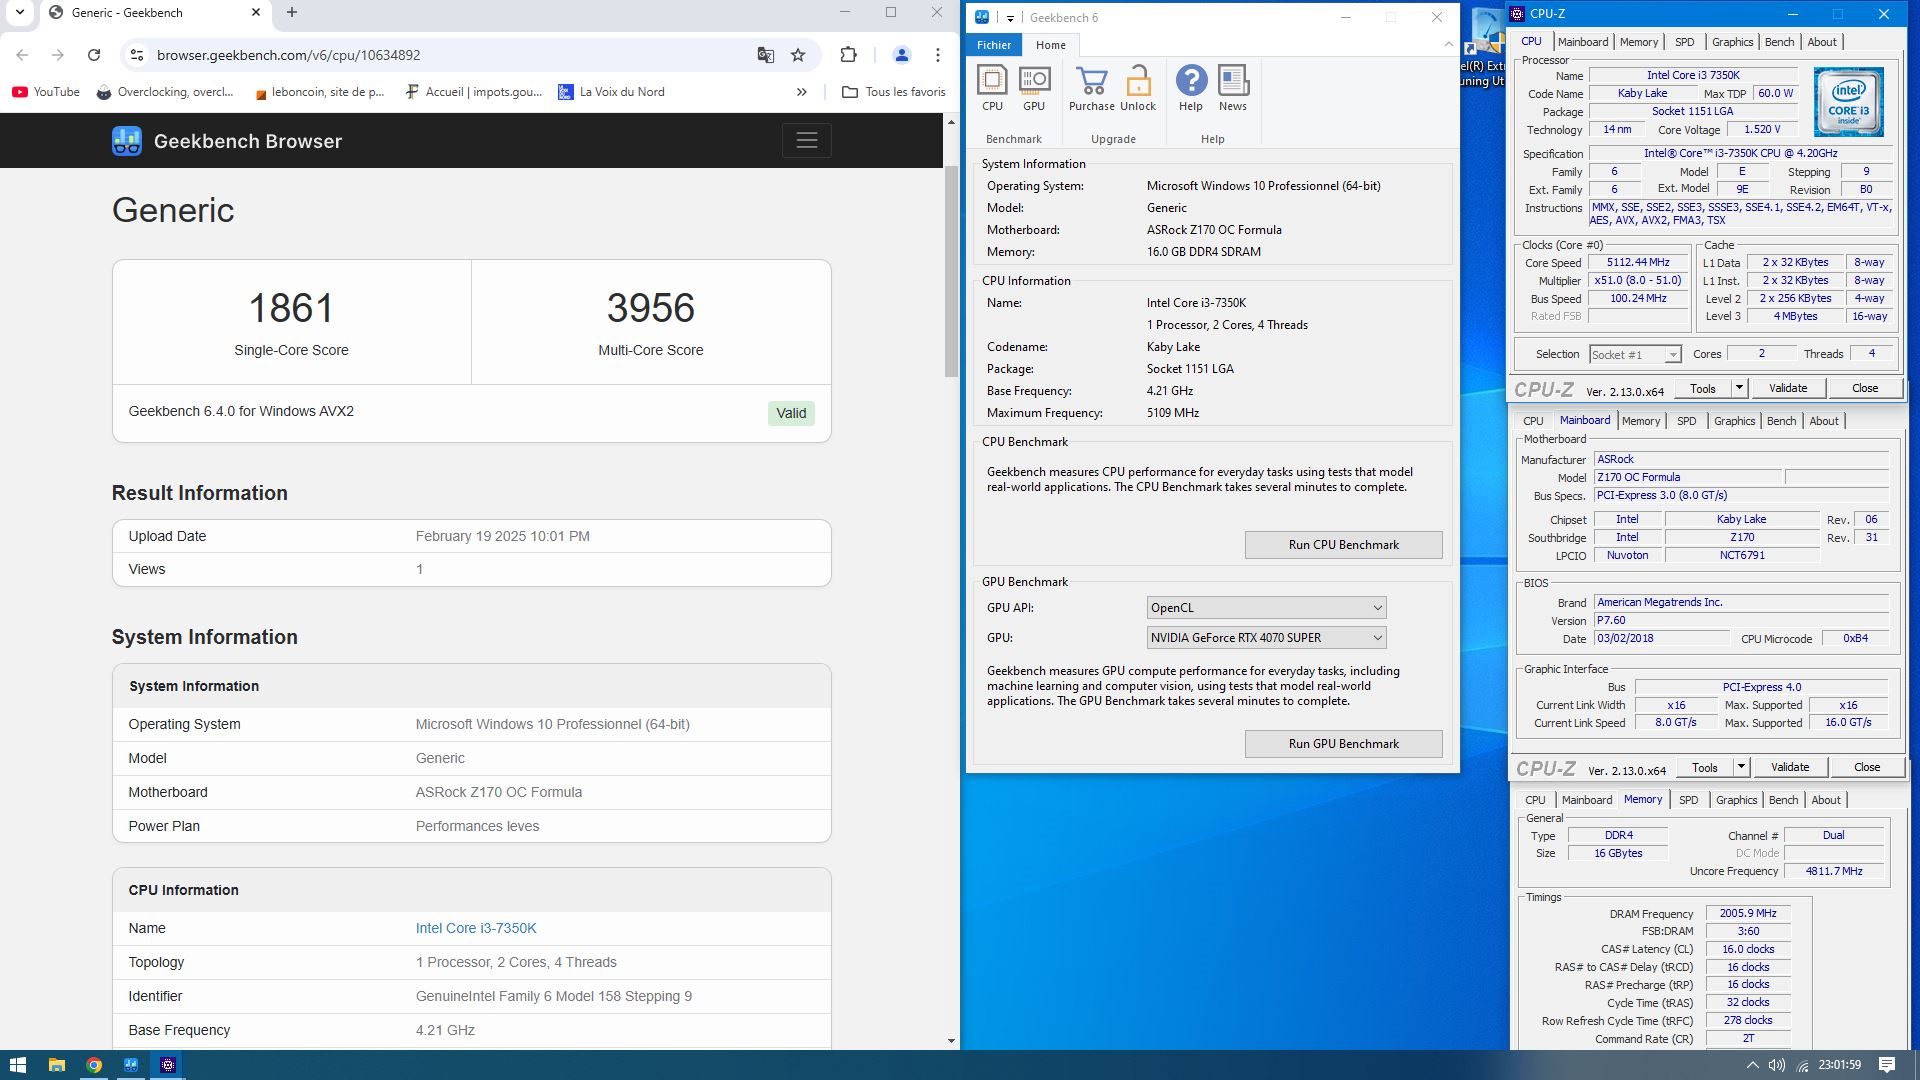Open the Chrome profile avatar icon
1920x1080 pixels.
click(x=901, y=55)
